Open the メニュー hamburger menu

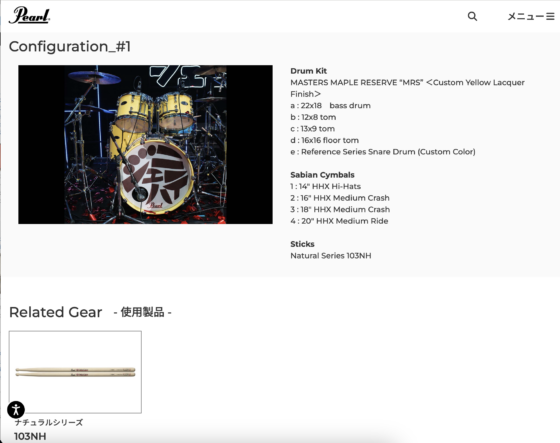[531, 16]
